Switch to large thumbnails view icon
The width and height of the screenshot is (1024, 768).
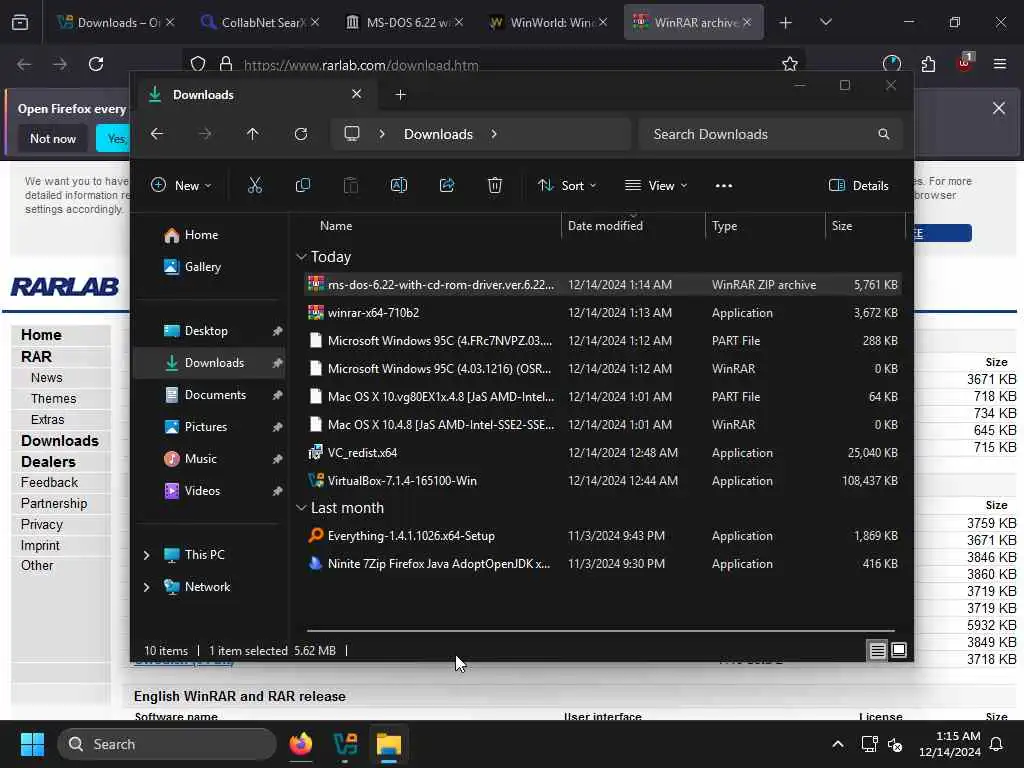[899, 650]
